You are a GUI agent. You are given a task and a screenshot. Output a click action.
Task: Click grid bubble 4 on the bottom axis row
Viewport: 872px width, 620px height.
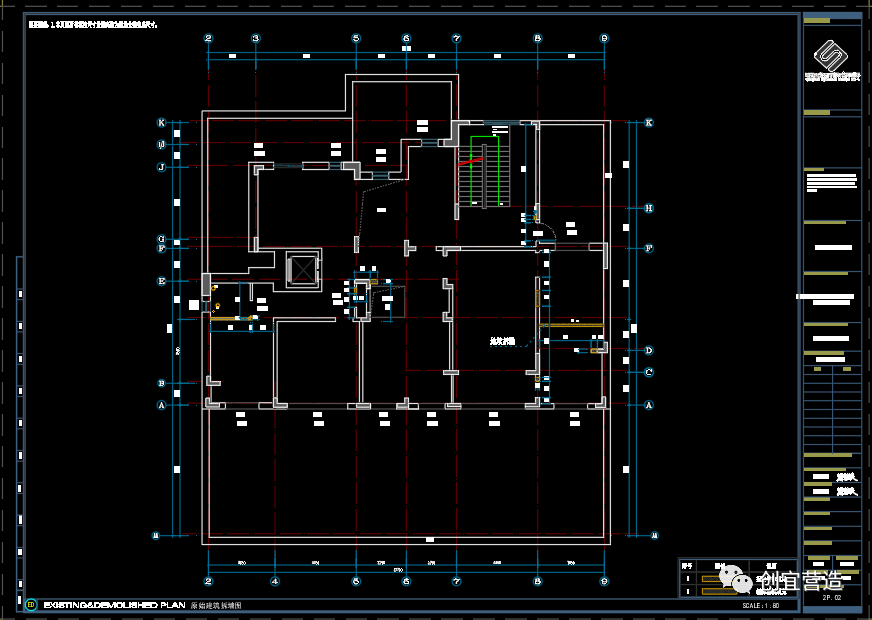[275, 581]
